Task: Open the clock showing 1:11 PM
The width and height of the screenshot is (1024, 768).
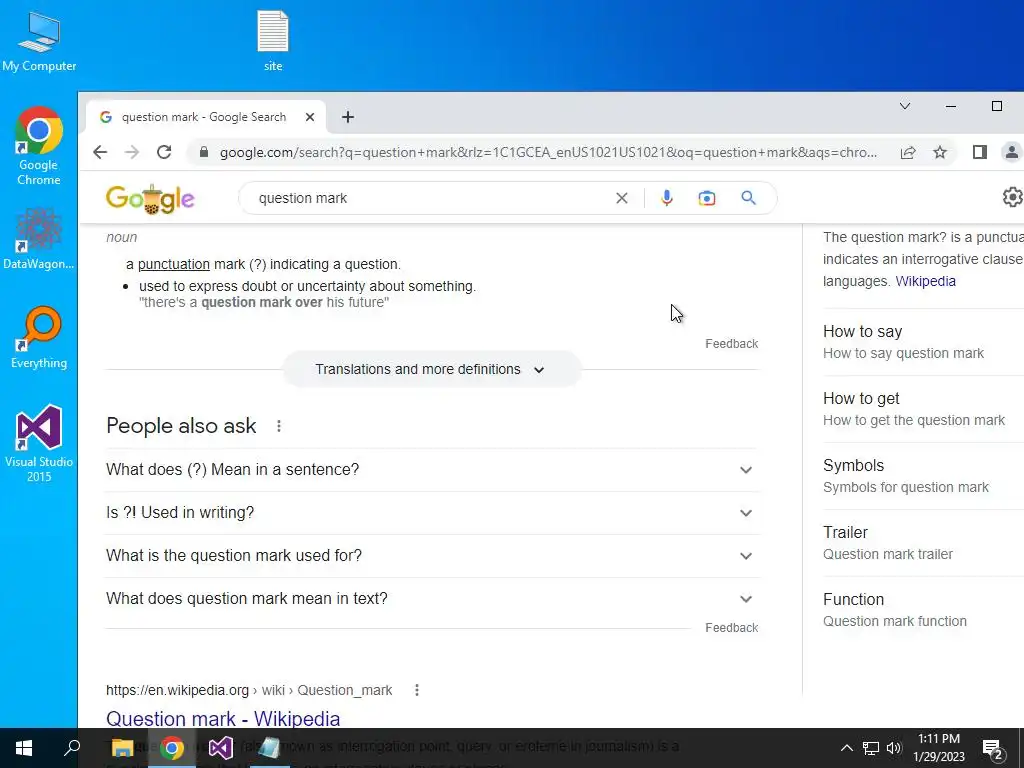Action: (x=939, y=748)
